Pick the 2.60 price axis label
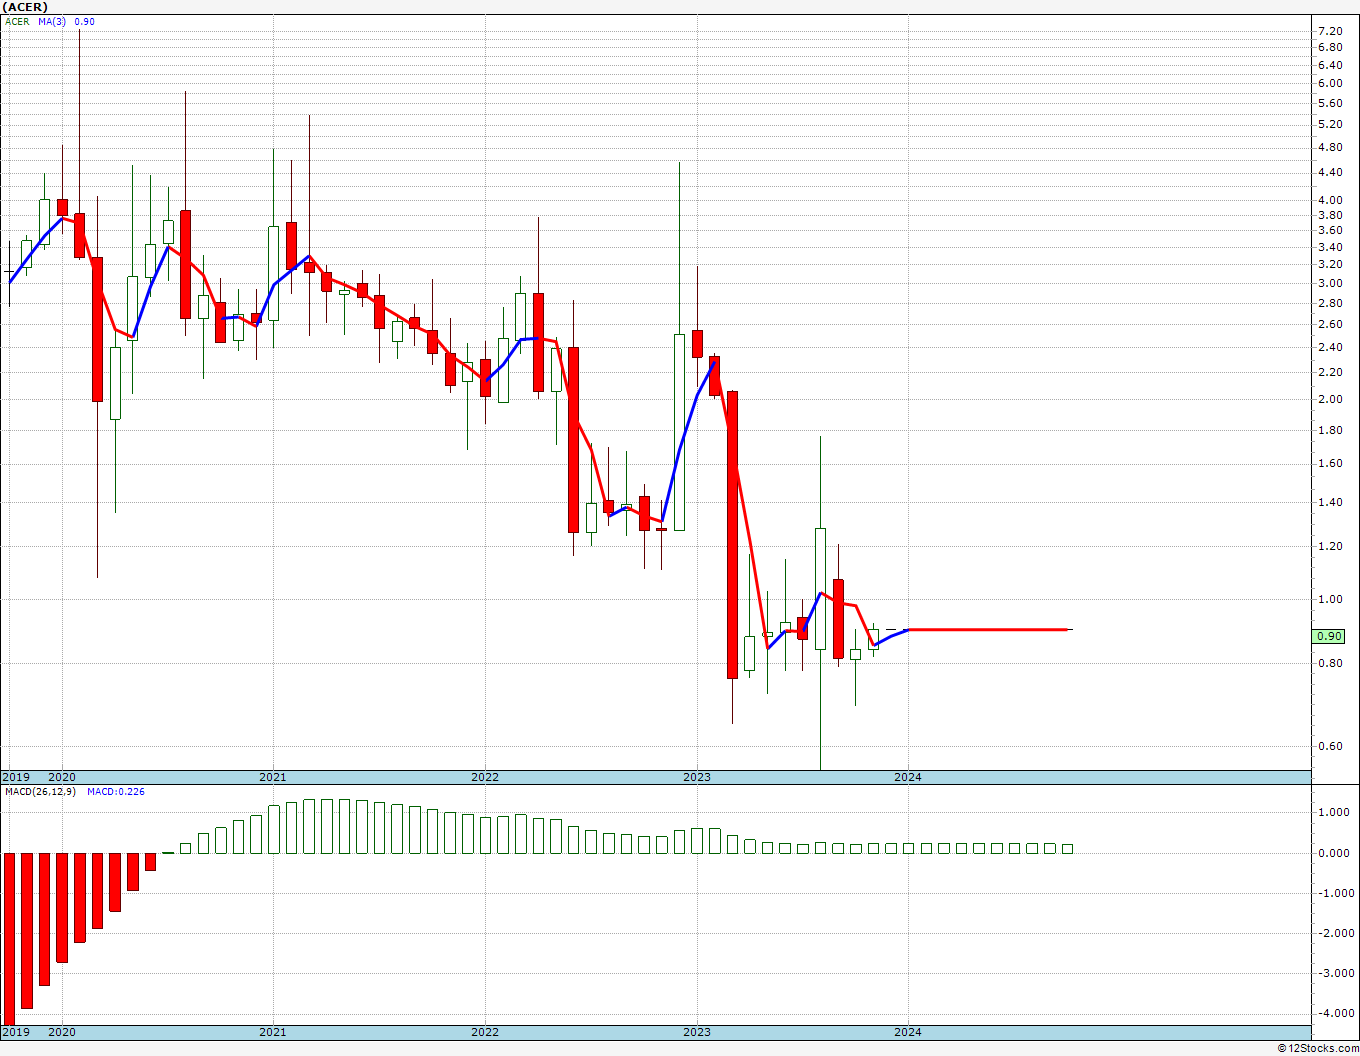This screenshot has height=1056, width=1360. pyautogui.click(x=1330, y=324)
